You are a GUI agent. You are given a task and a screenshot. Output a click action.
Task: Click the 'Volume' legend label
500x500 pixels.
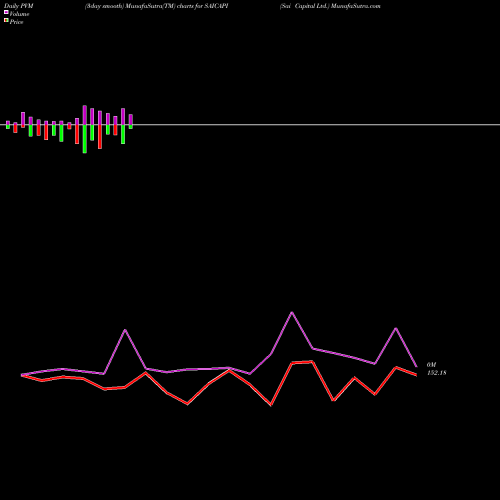(x=19, y=14)
